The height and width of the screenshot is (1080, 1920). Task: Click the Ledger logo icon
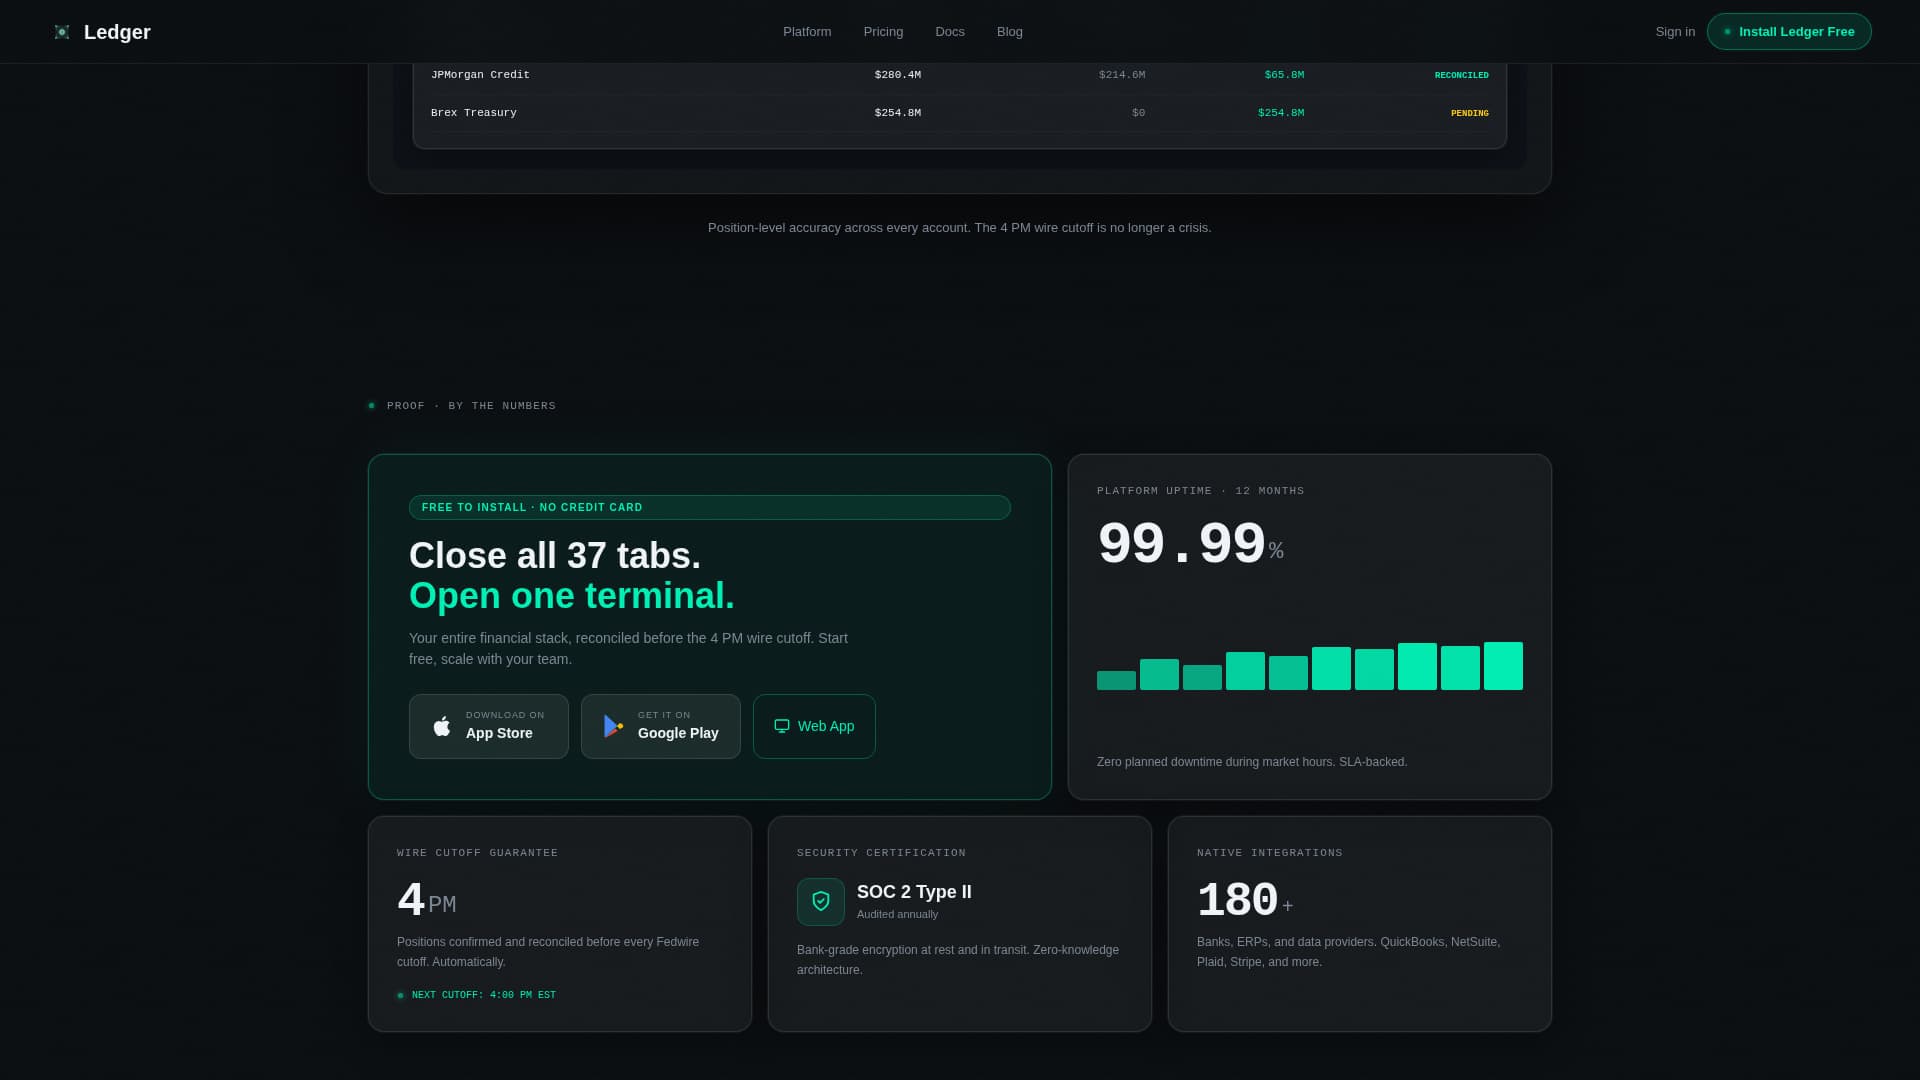coord(62,32)
